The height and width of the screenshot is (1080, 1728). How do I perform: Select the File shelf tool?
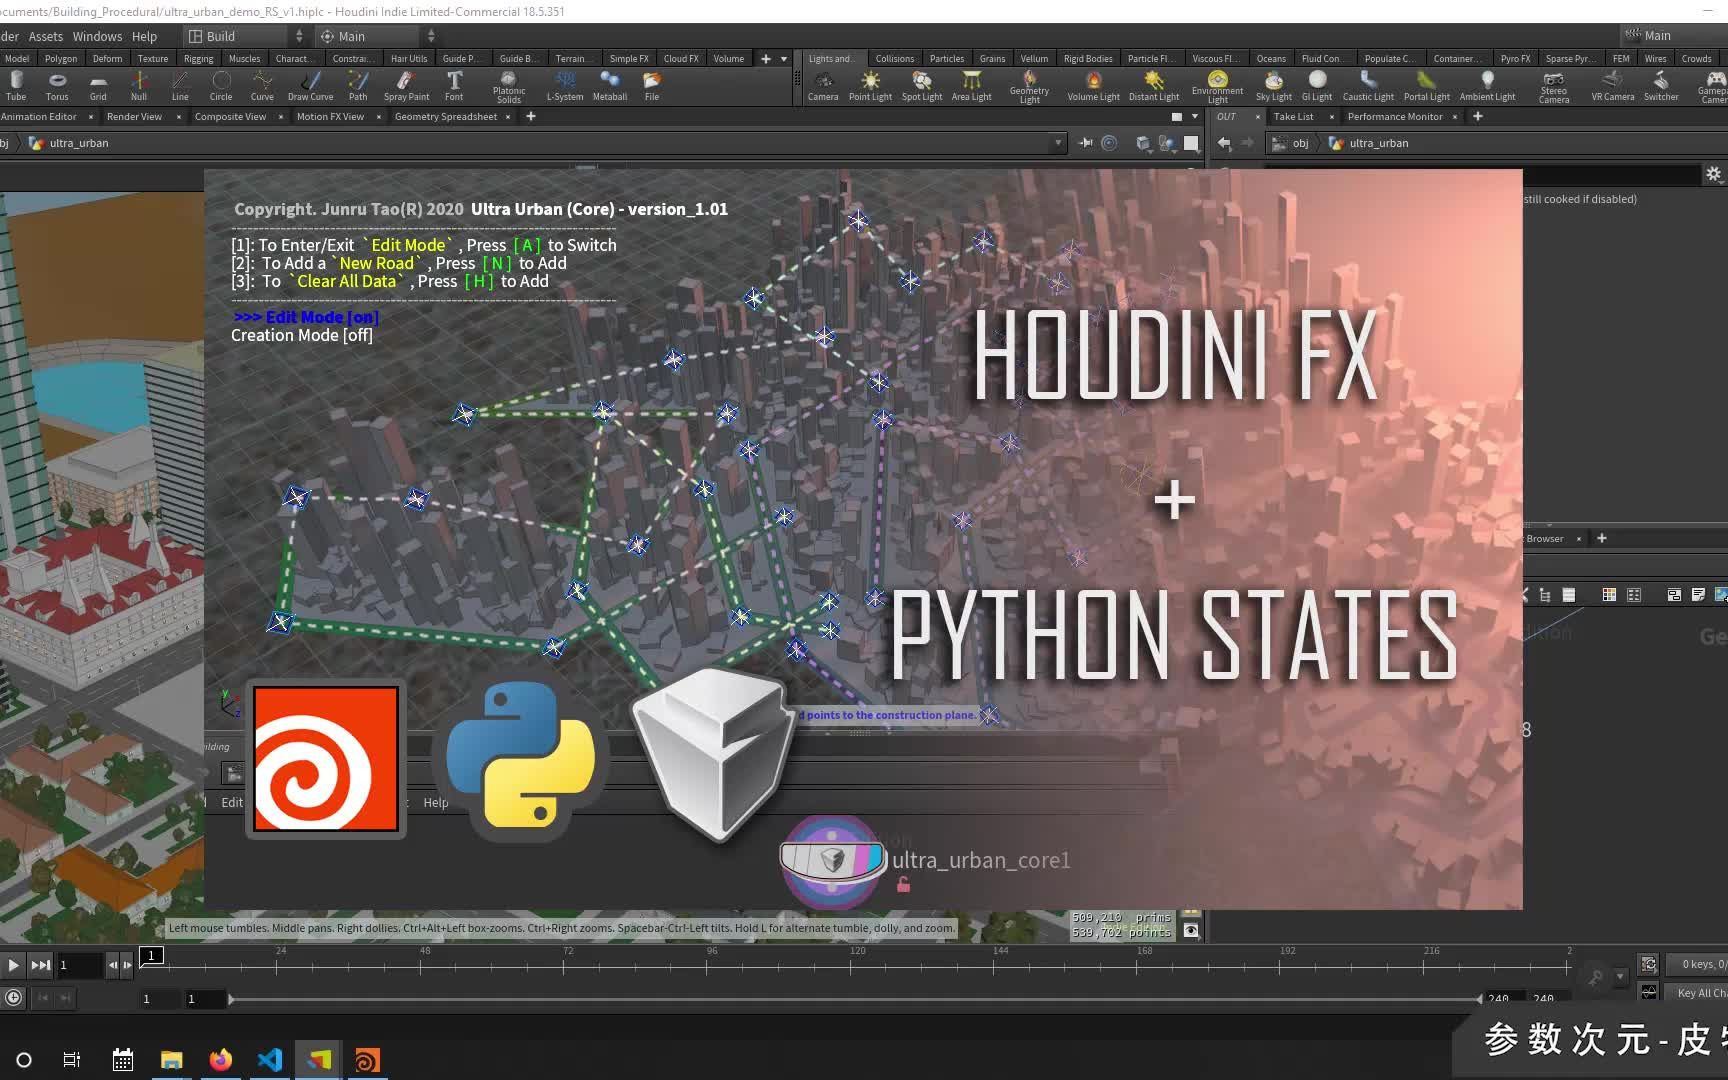[652, 86]
